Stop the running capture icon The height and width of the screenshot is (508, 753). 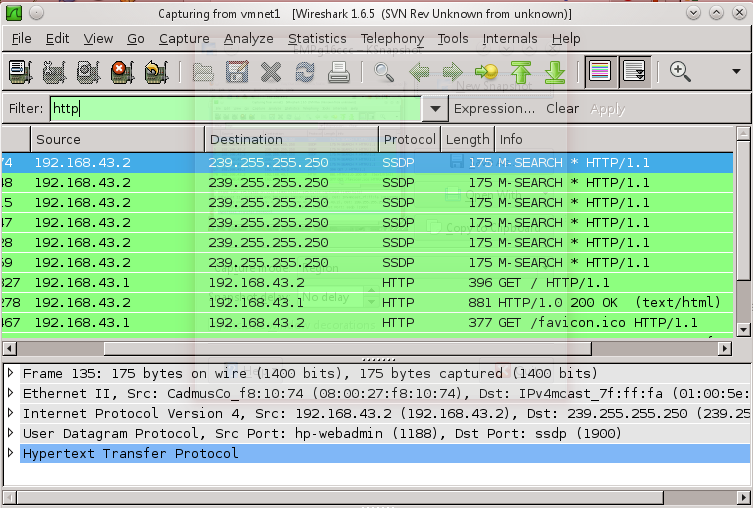click(x=122, y=72)
